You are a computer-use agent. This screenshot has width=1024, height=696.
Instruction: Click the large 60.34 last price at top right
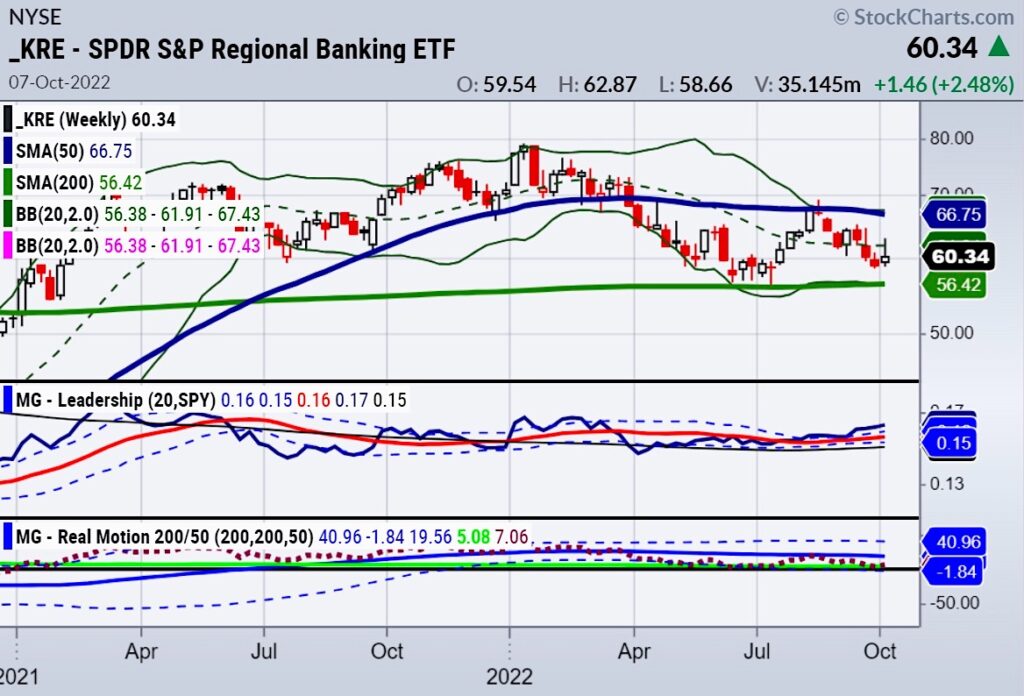(x=942, y=48)
